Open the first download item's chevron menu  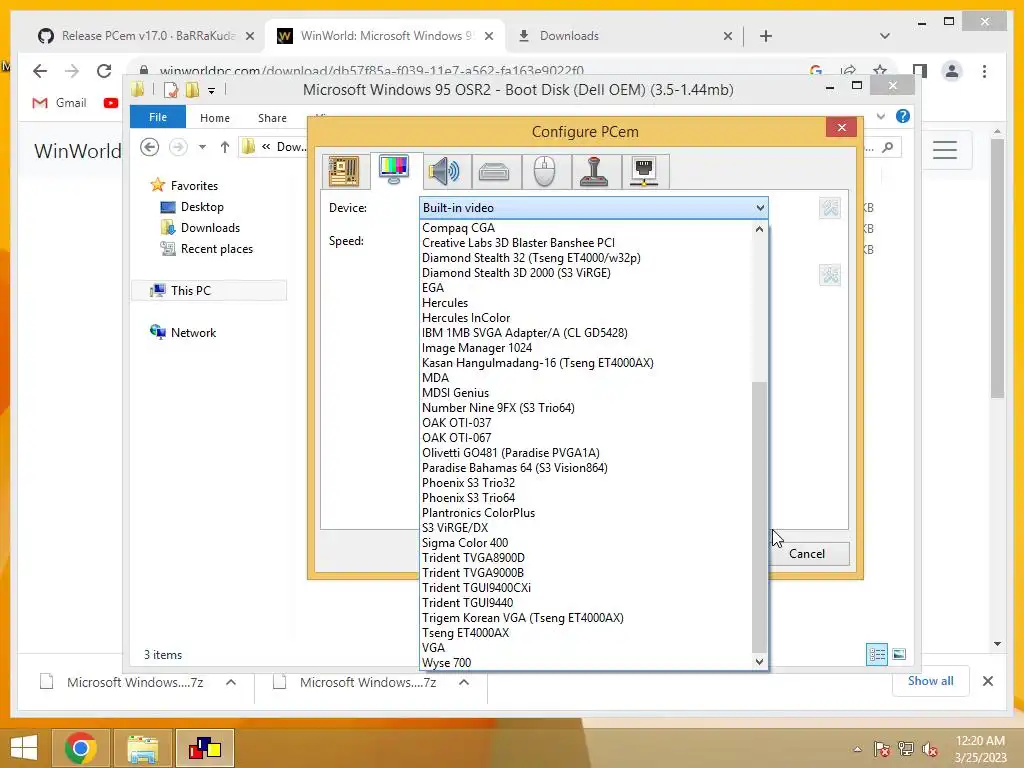231,682
